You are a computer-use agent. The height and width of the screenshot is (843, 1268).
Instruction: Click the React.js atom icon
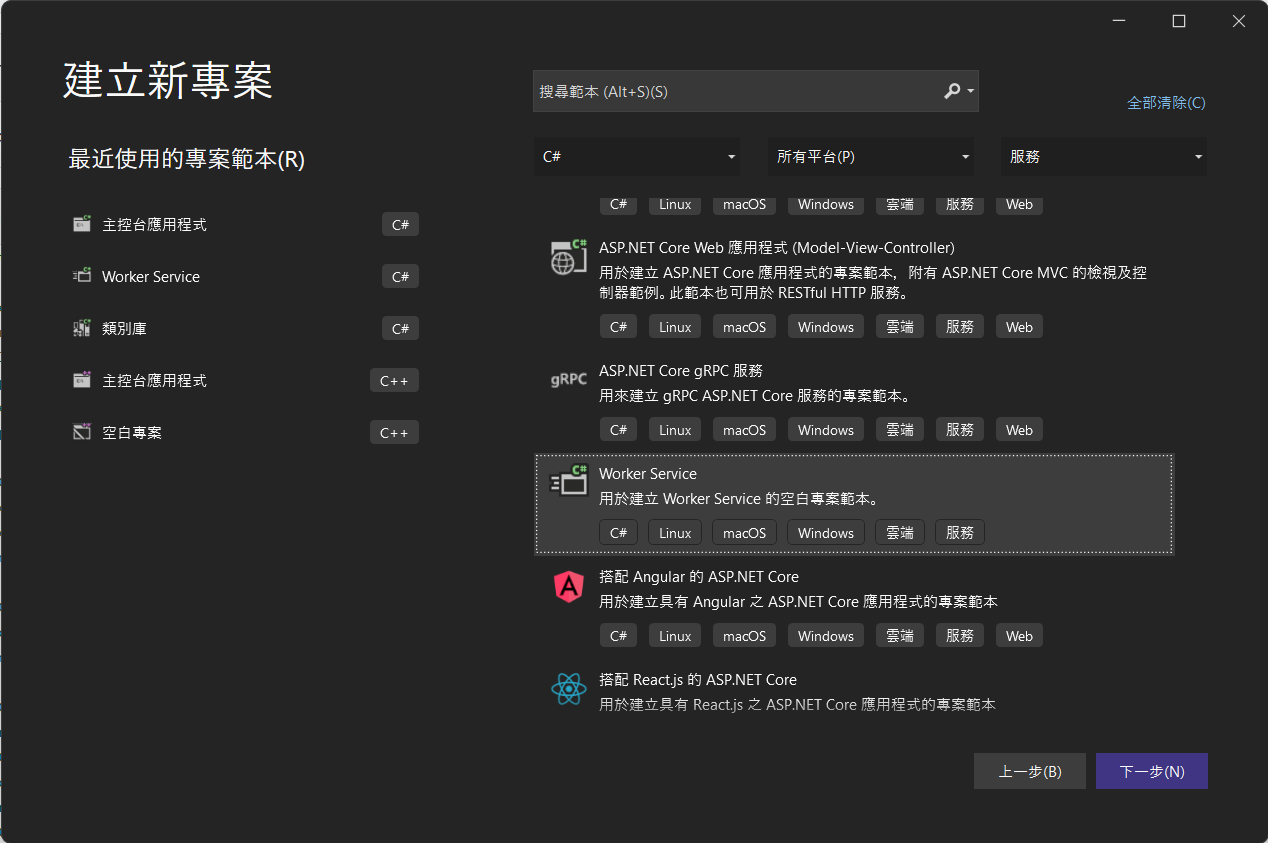tap(569, 689)
